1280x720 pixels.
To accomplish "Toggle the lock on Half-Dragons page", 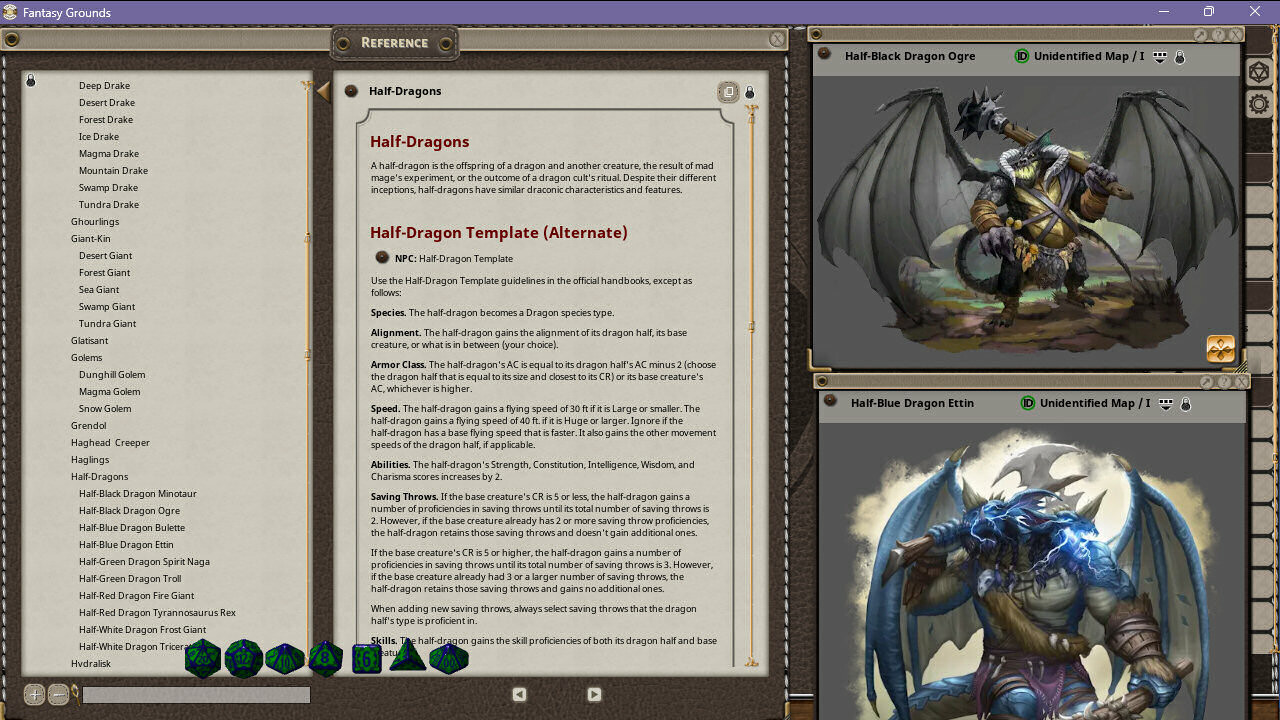I will pyautogui.click(x=750, y=92).
